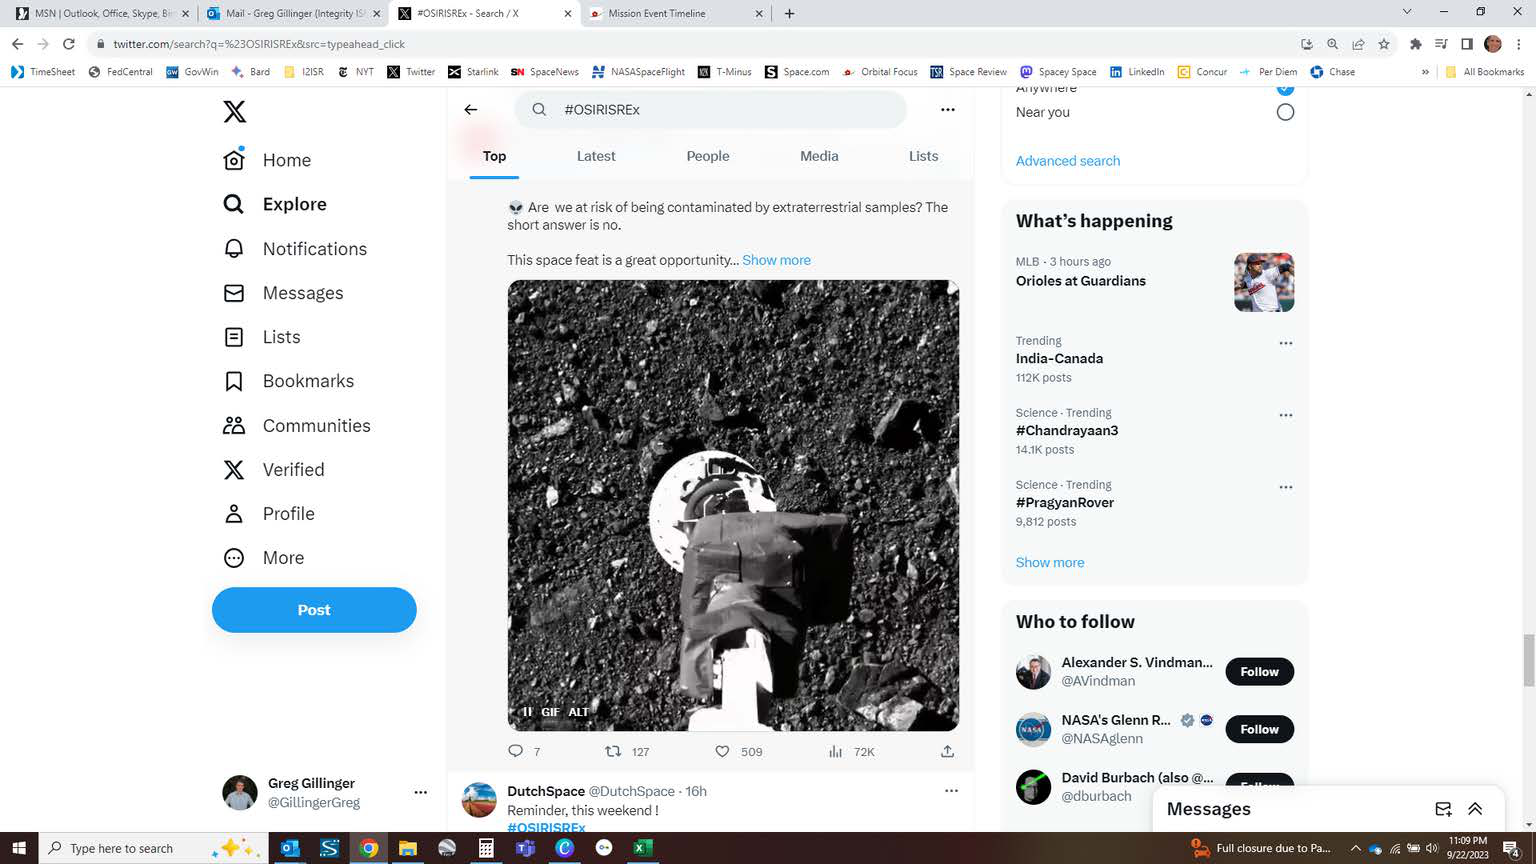Open account menu beside Greg Gillinger
The height and width of the screenshot is (864, 1536).
(x=420, y=792)
